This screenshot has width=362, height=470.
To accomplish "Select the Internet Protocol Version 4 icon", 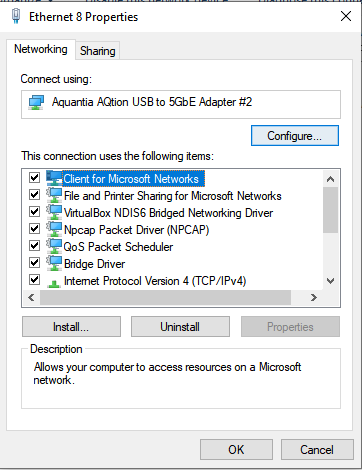I will [54, 283].
